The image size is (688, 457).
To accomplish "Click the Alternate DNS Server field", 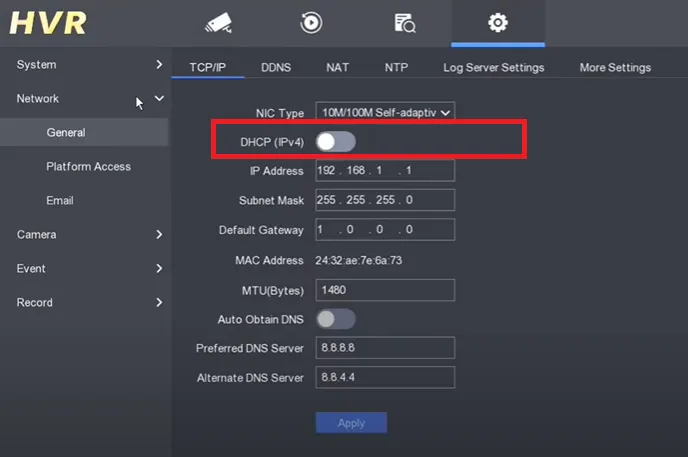I will [385, 378].
